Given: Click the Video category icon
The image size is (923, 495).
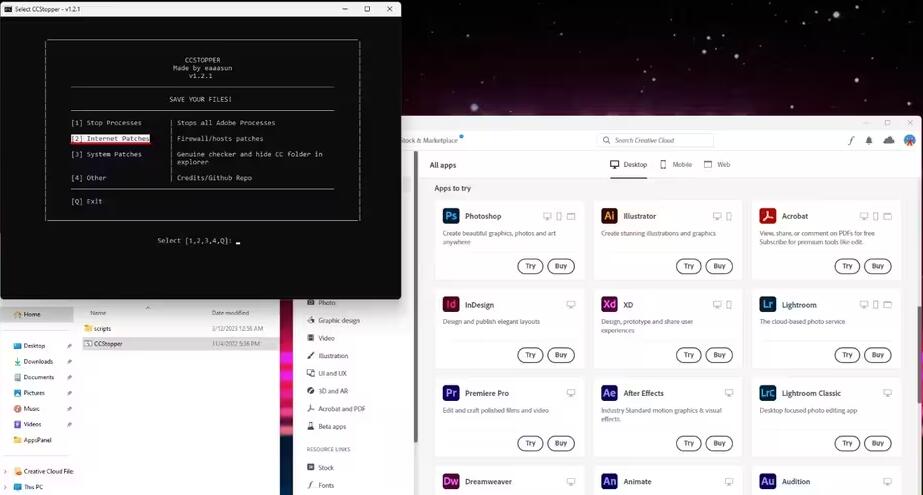Looking at the screenshot, I should pyautogui.click(x=311, y=338).
